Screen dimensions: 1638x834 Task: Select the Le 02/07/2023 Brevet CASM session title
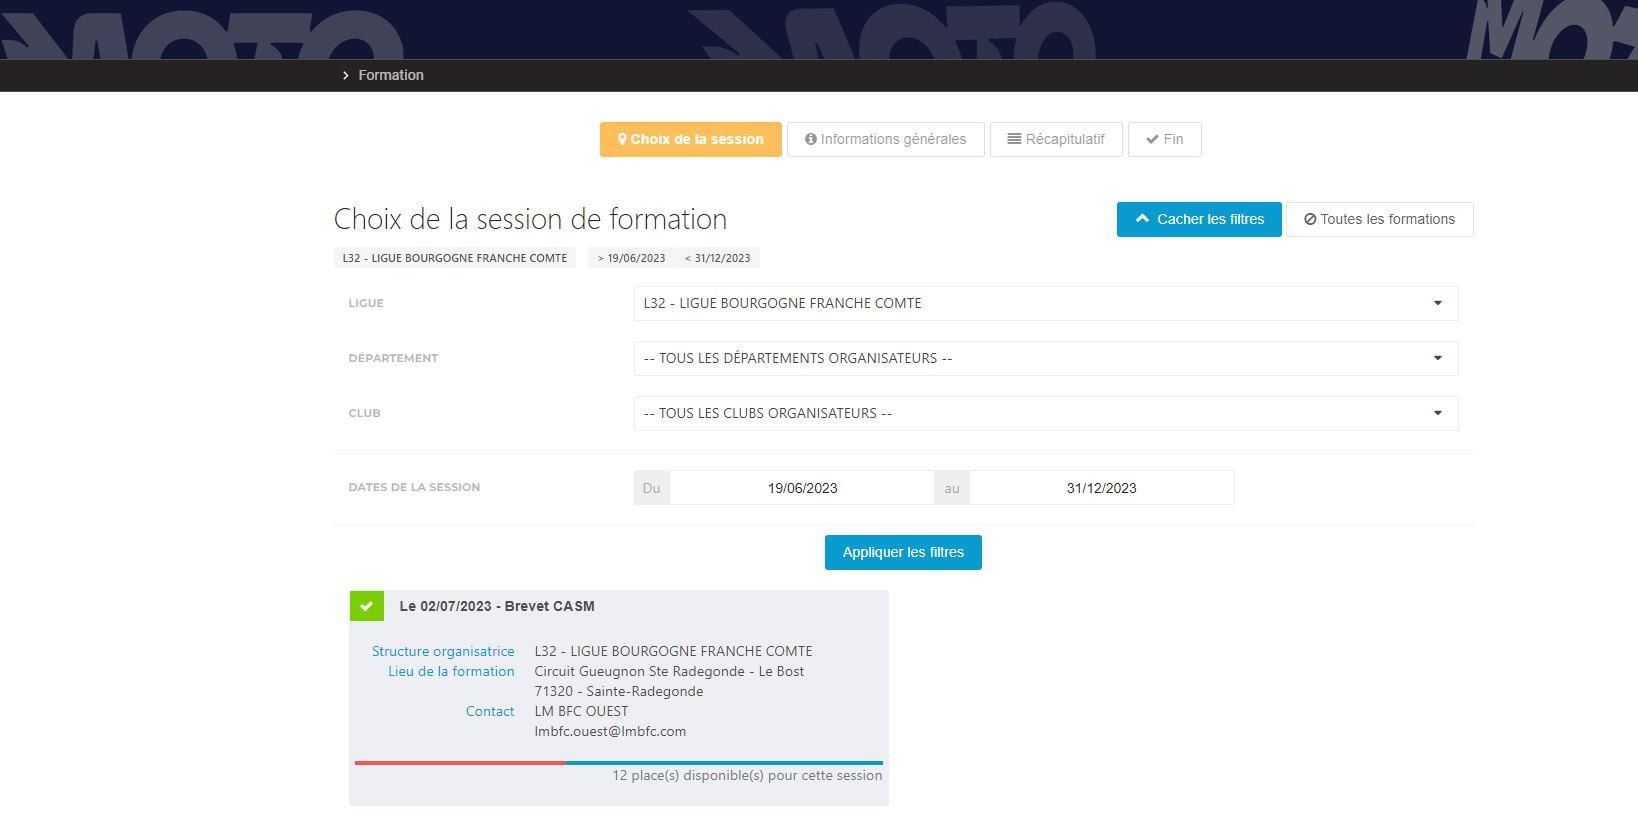pyautogui.click(x=497, y=606)
